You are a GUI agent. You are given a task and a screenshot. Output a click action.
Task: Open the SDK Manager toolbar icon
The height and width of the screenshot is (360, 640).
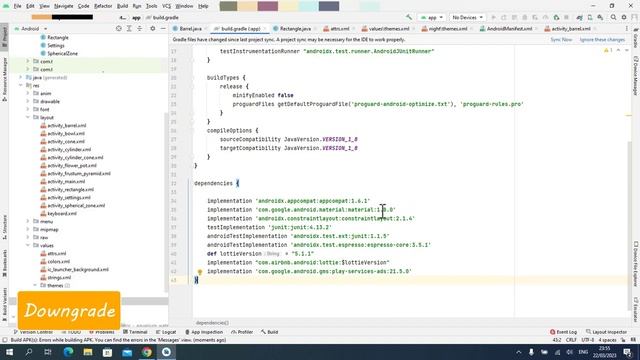(x=600, y=18)
